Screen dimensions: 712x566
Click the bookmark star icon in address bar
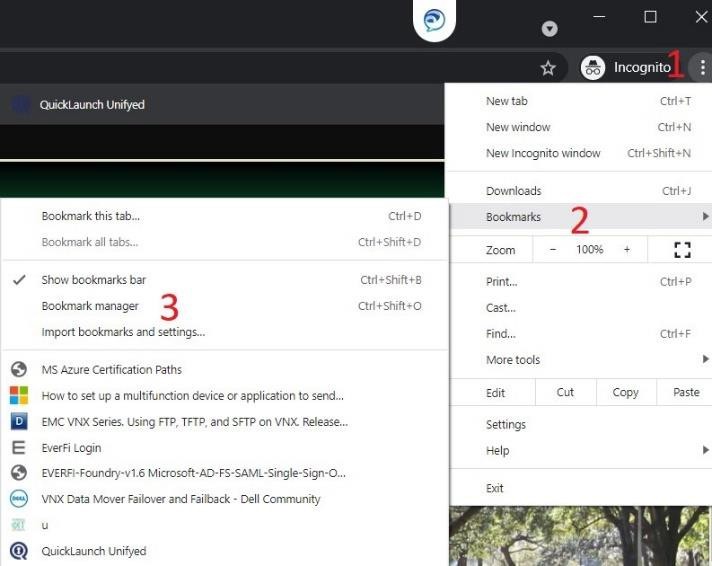[548, 68]
